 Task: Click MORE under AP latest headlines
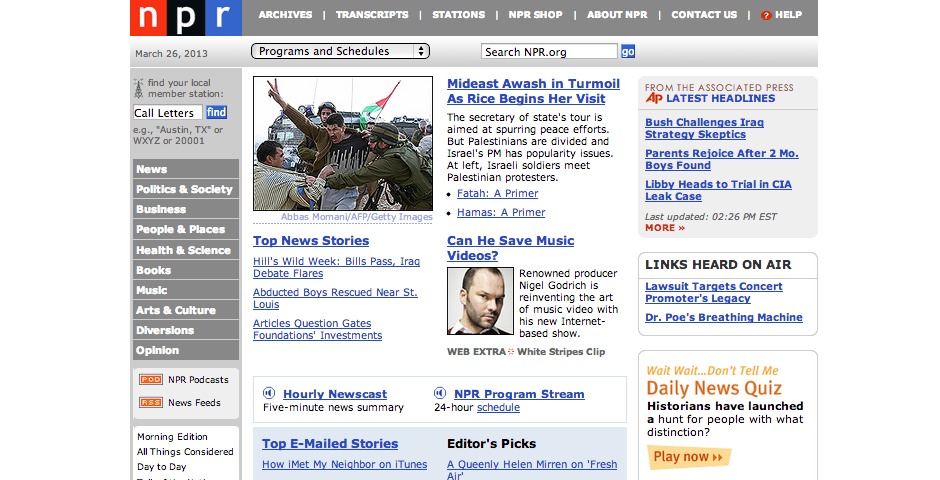pyautogui.click(x=665, y=228)
